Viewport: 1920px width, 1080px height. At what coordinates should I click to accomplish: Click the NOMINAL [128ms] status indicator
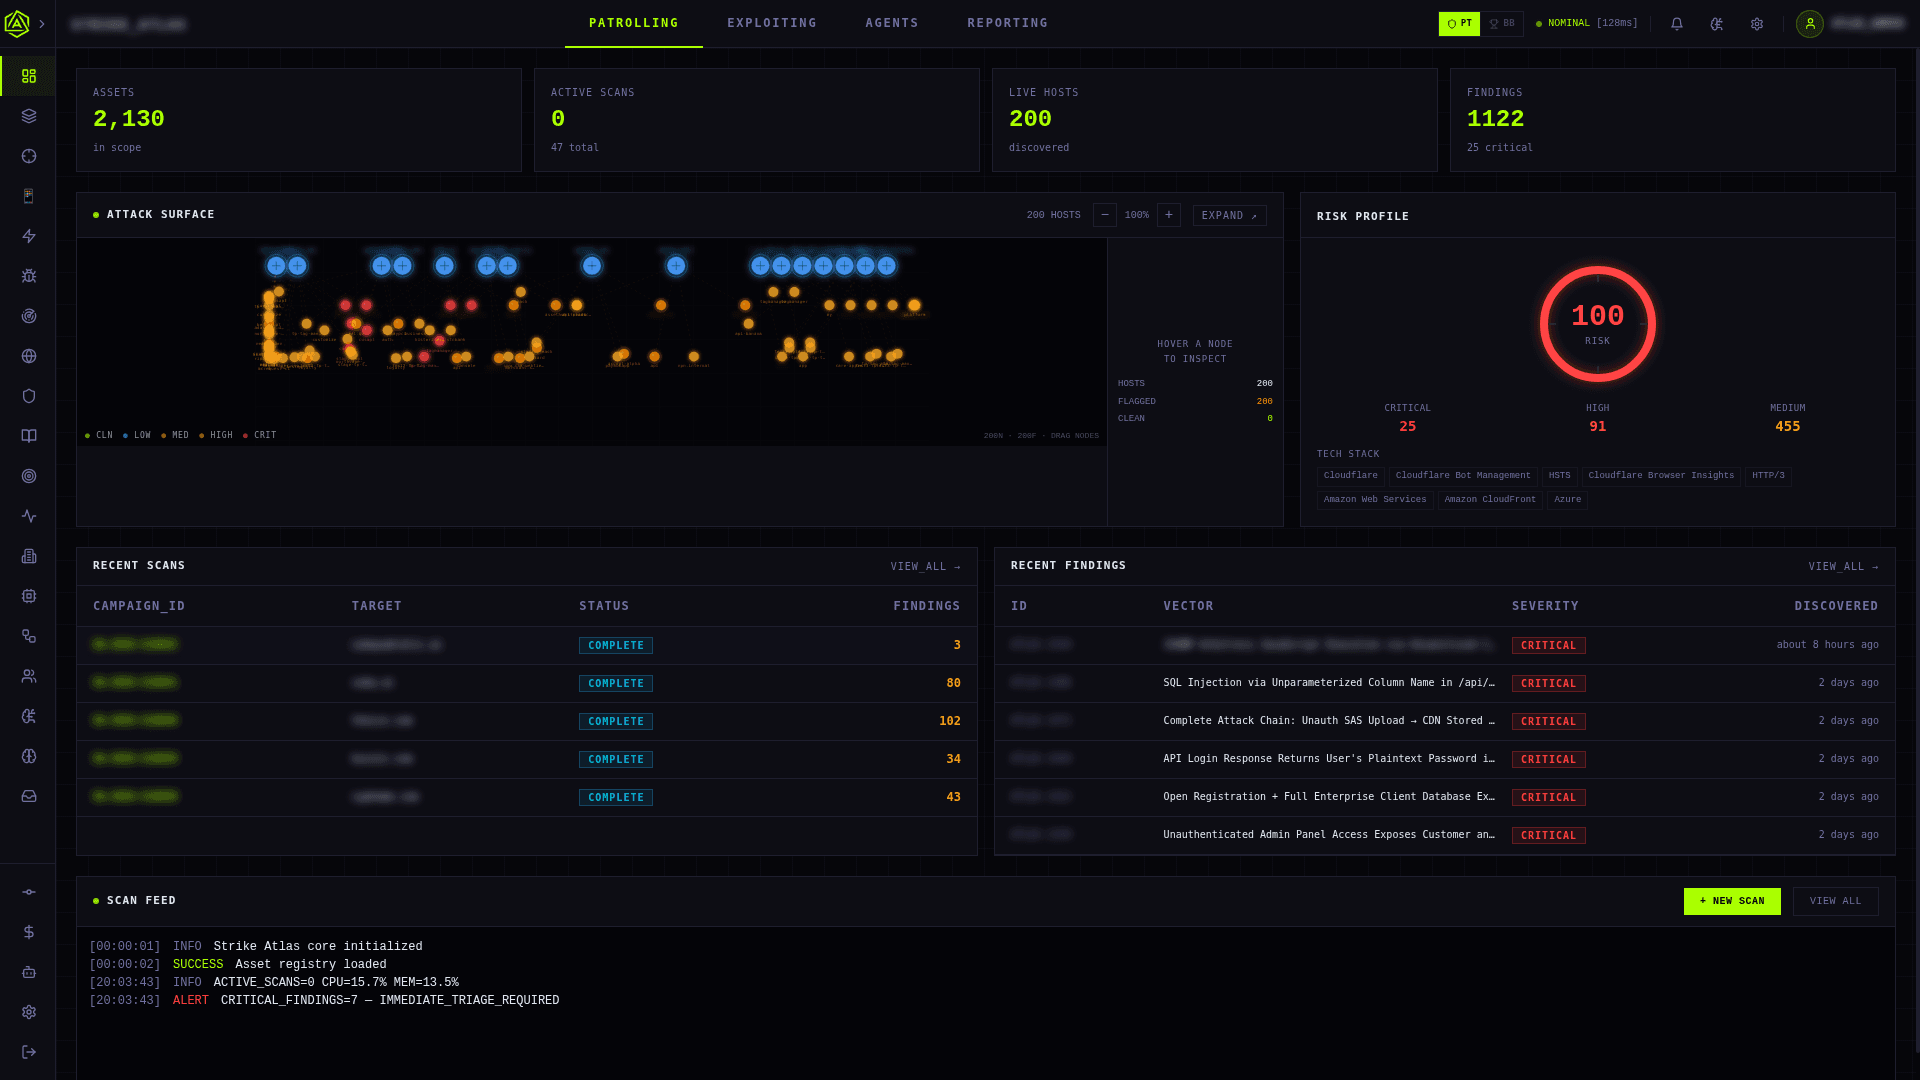pos(1587,23)
